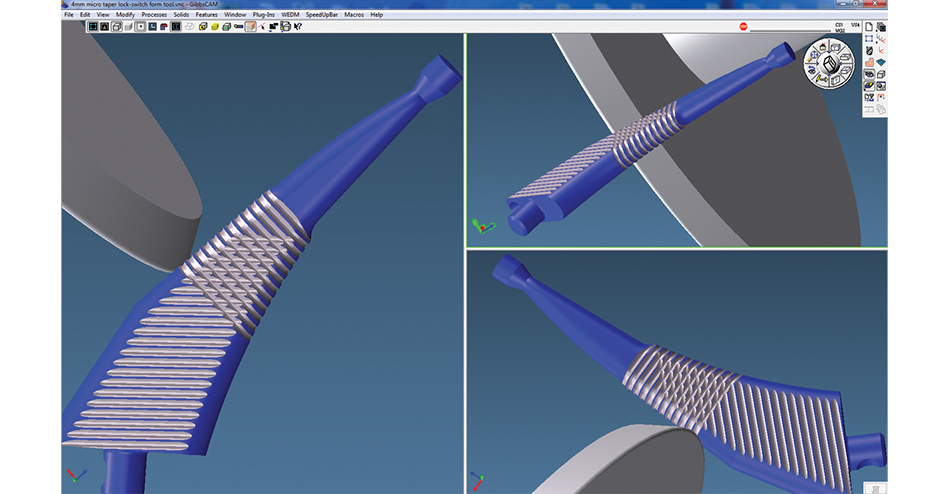Open the File menu dropdown
Image resolution: width=949 pixels, height=494 pixels.
coord(69,15)
